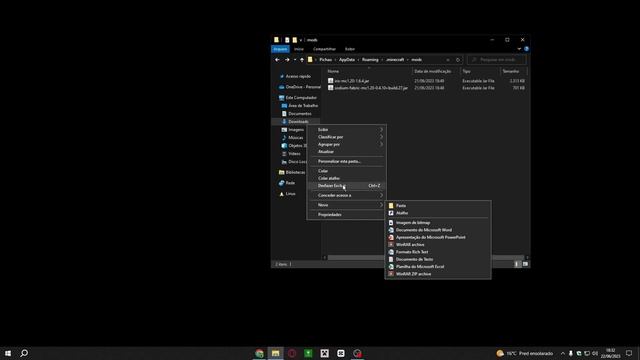Image resolution: width=640 pixels, height=360 pixels.
Task: Open Explorer help question mark icon
Action: coord(527,49)
